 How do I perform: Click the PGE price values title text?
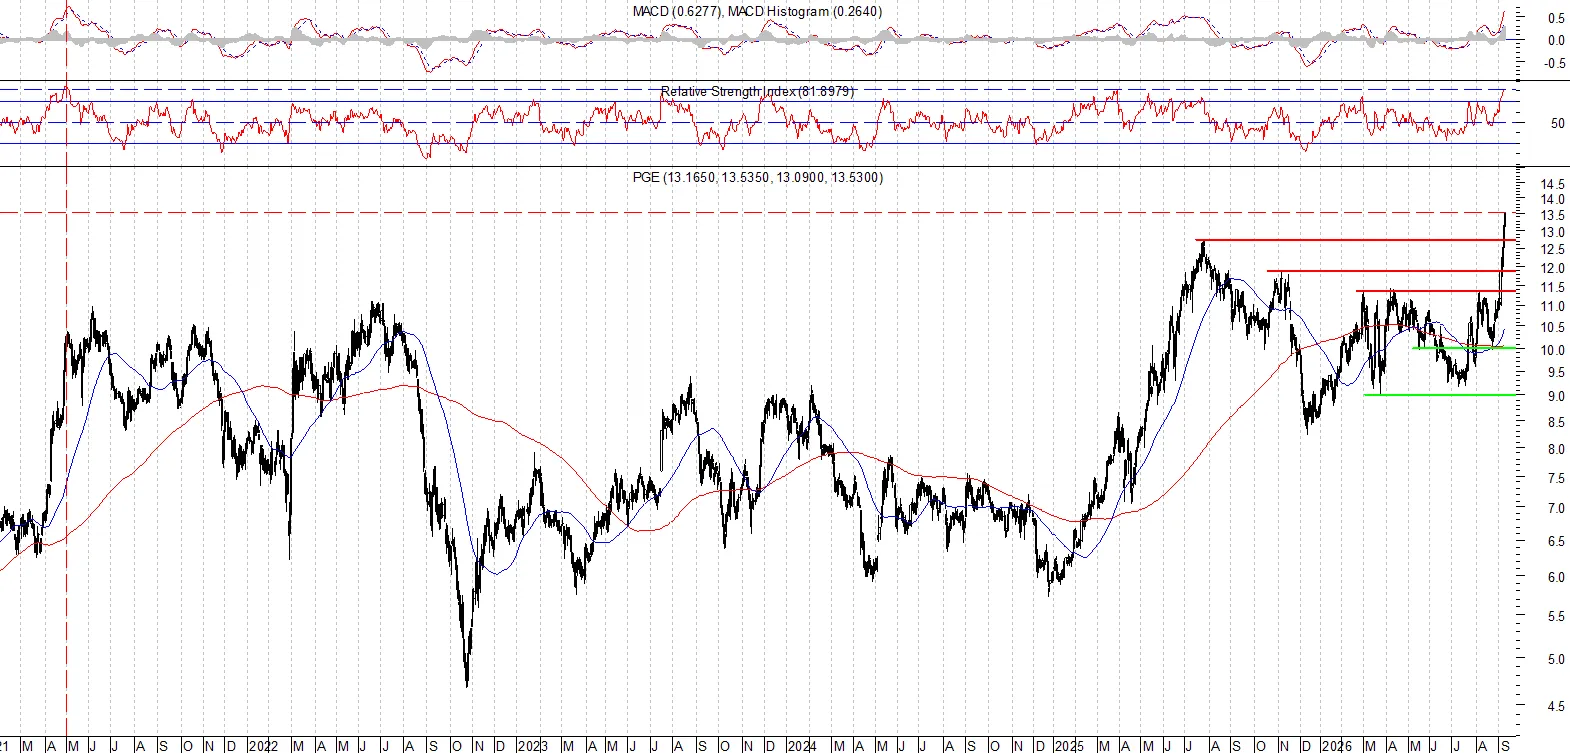pos(758,177)
